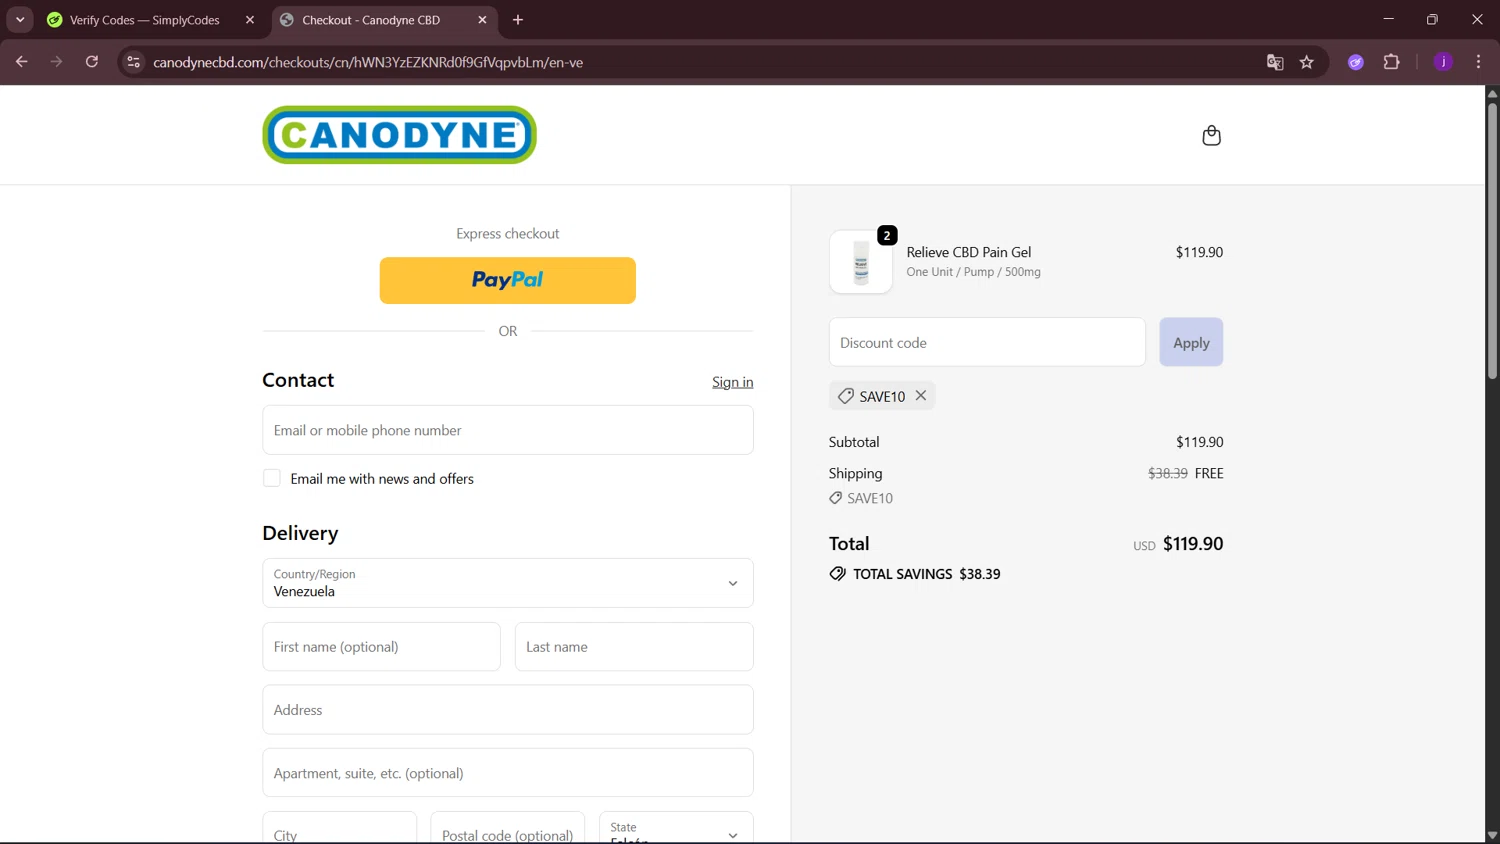Open the shopping bag cart icon

[x=1211, y=135]
